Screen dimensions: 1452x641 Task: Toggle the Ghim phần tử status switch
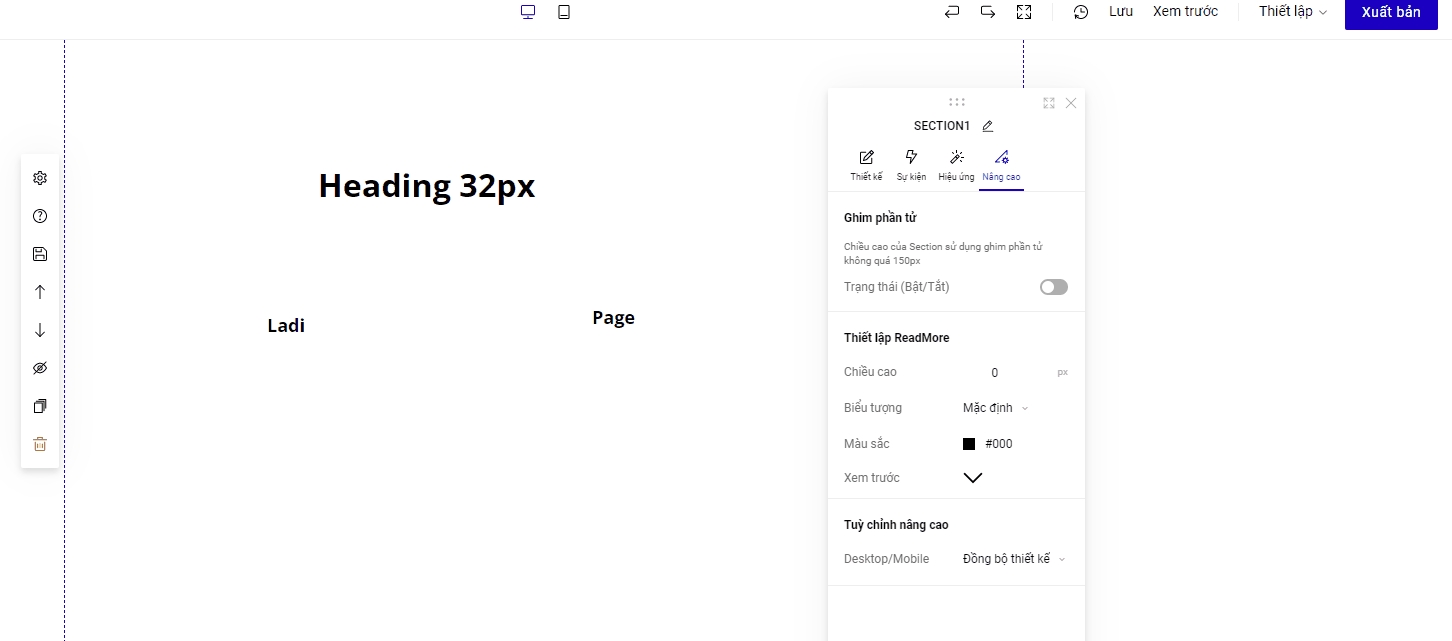[1053, 287]
